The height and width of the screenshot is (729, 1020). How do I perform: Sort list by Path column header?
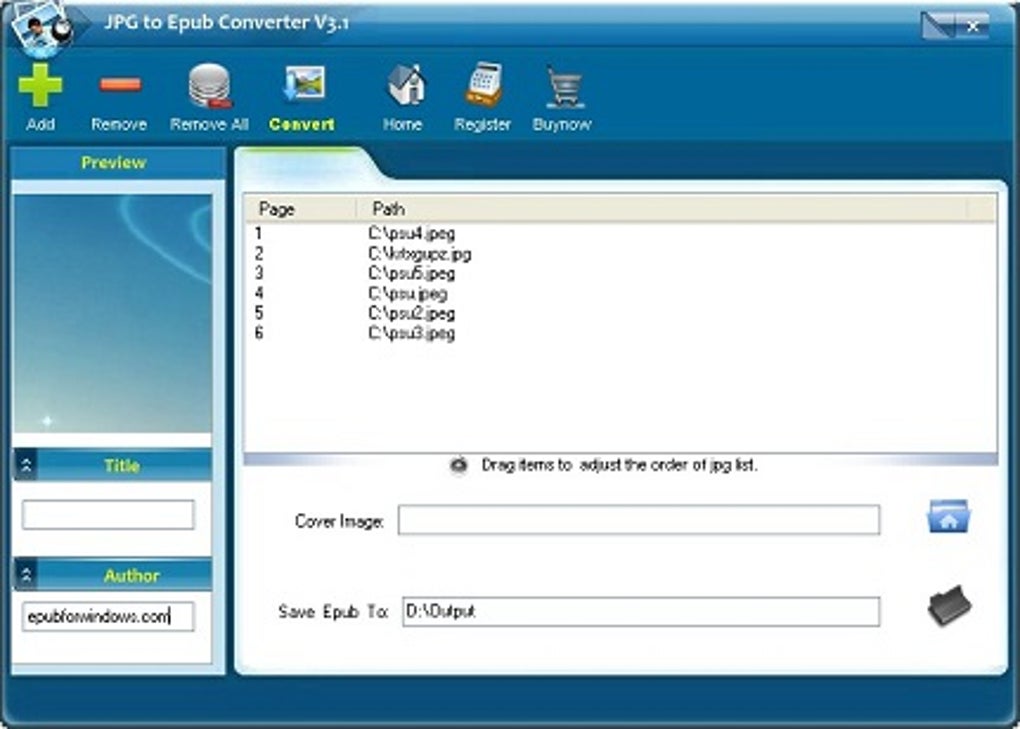(x=389, y=209)
